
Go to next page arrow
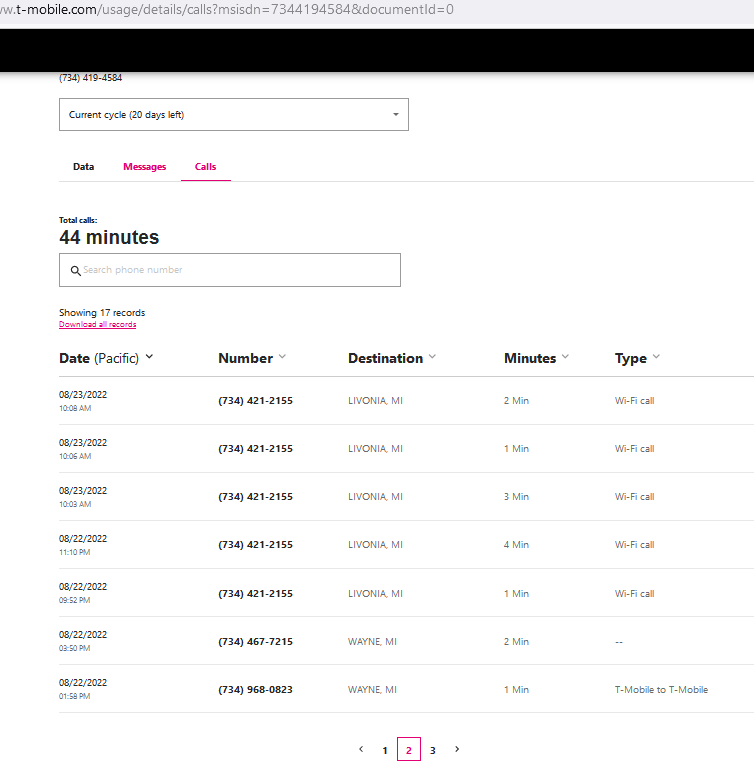(x=457, y=749)
